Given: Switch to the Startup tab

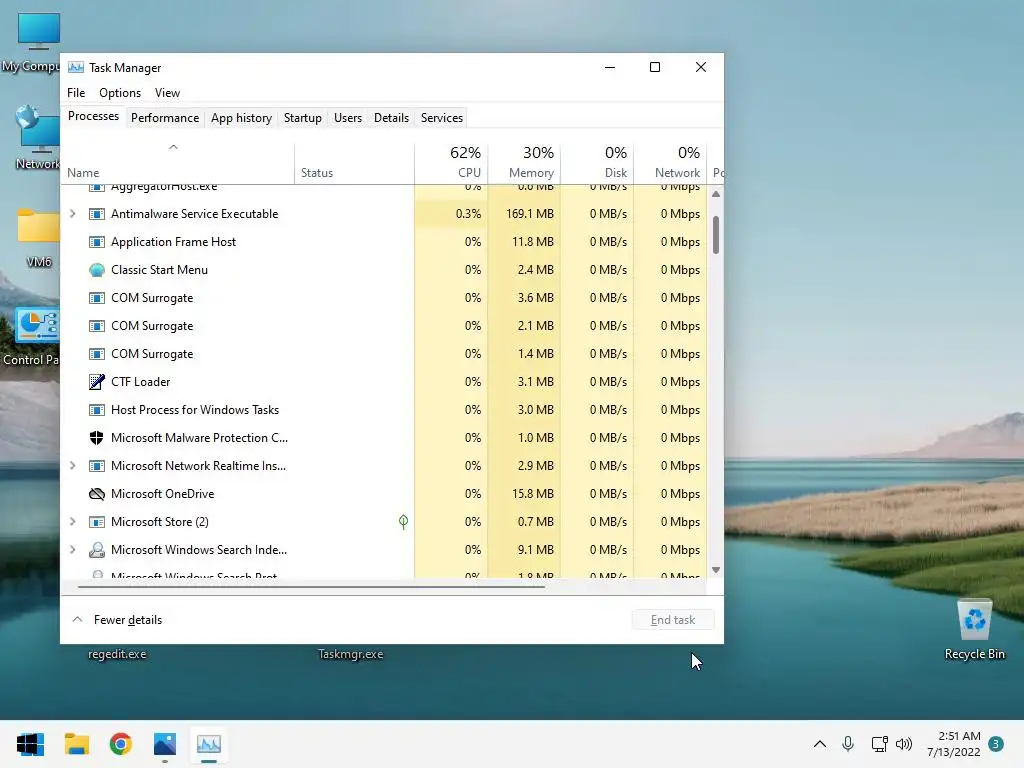Looking at the screenshot, I should pyautogui.click(x=302, y=118).
